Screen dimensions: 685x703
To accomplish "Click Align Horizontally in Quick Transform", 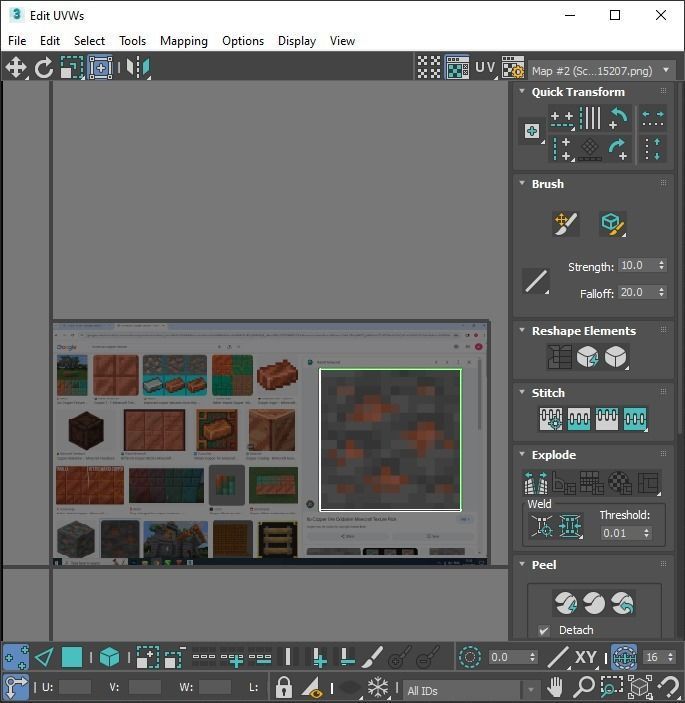I will (562, 119).
